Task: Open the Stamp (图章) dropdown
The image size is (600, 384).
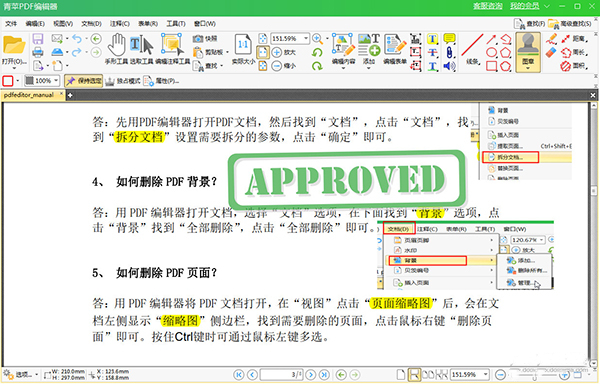Action: (528, 68)
